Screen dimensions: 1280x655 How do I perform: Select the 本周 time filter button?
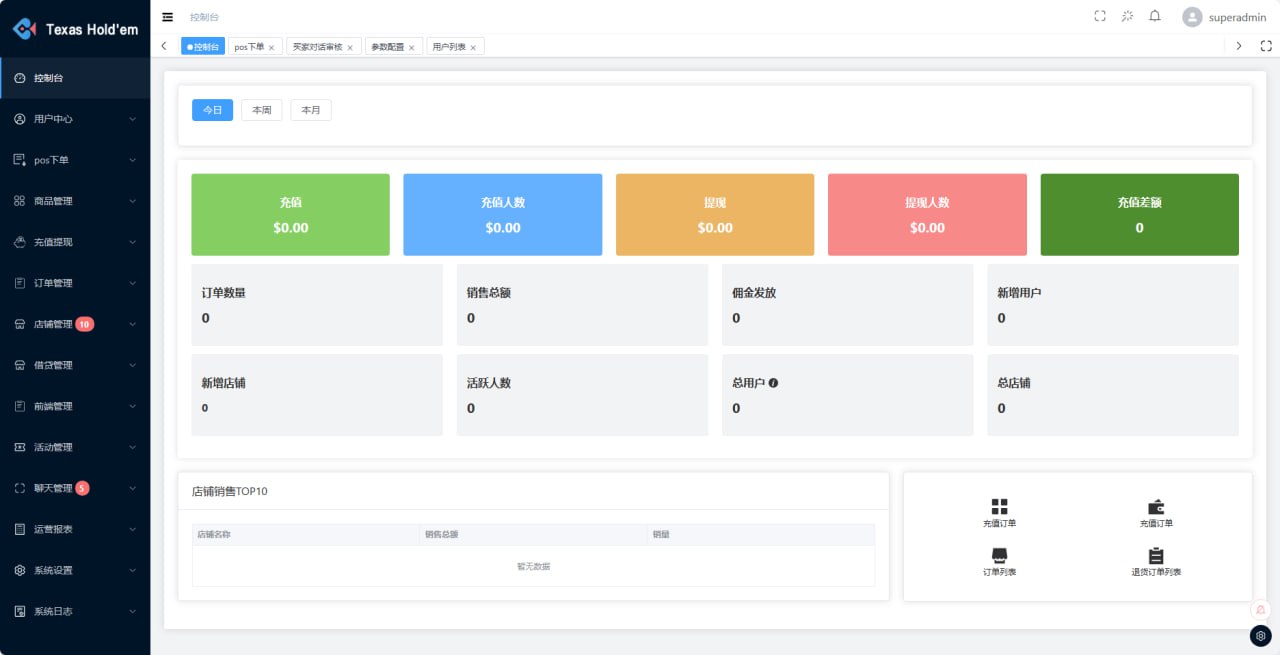[262, 110]
